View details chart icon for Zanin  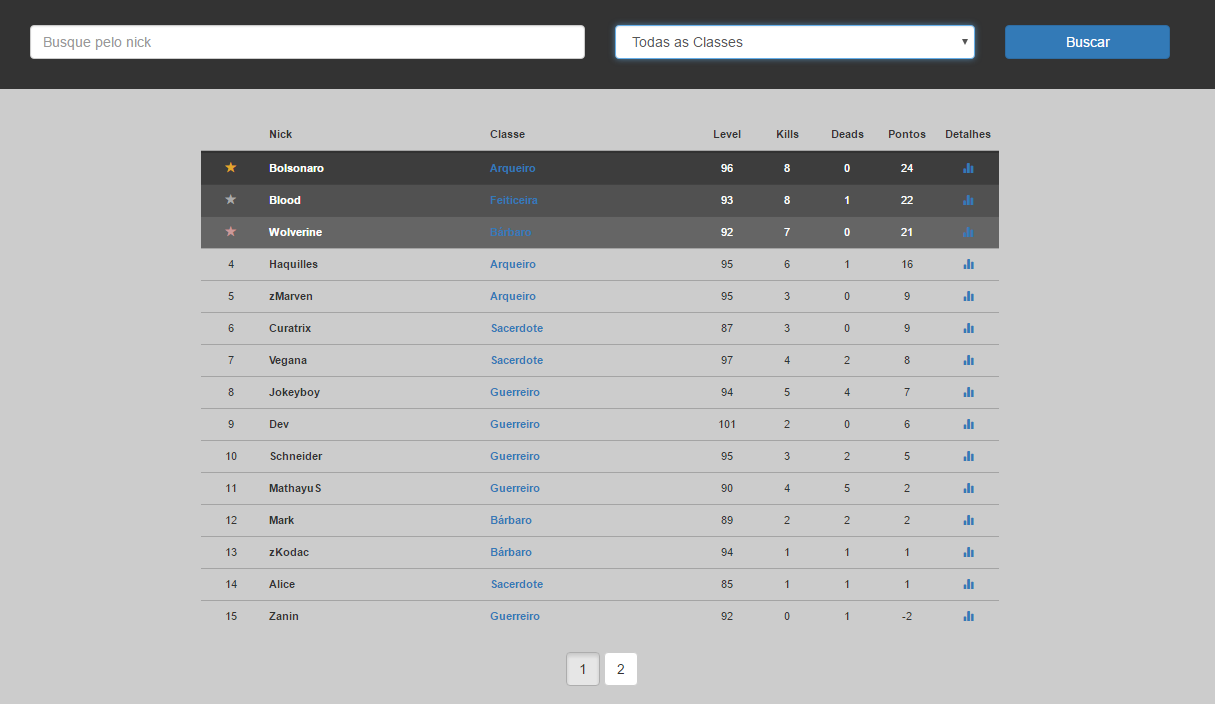point(968,616)
